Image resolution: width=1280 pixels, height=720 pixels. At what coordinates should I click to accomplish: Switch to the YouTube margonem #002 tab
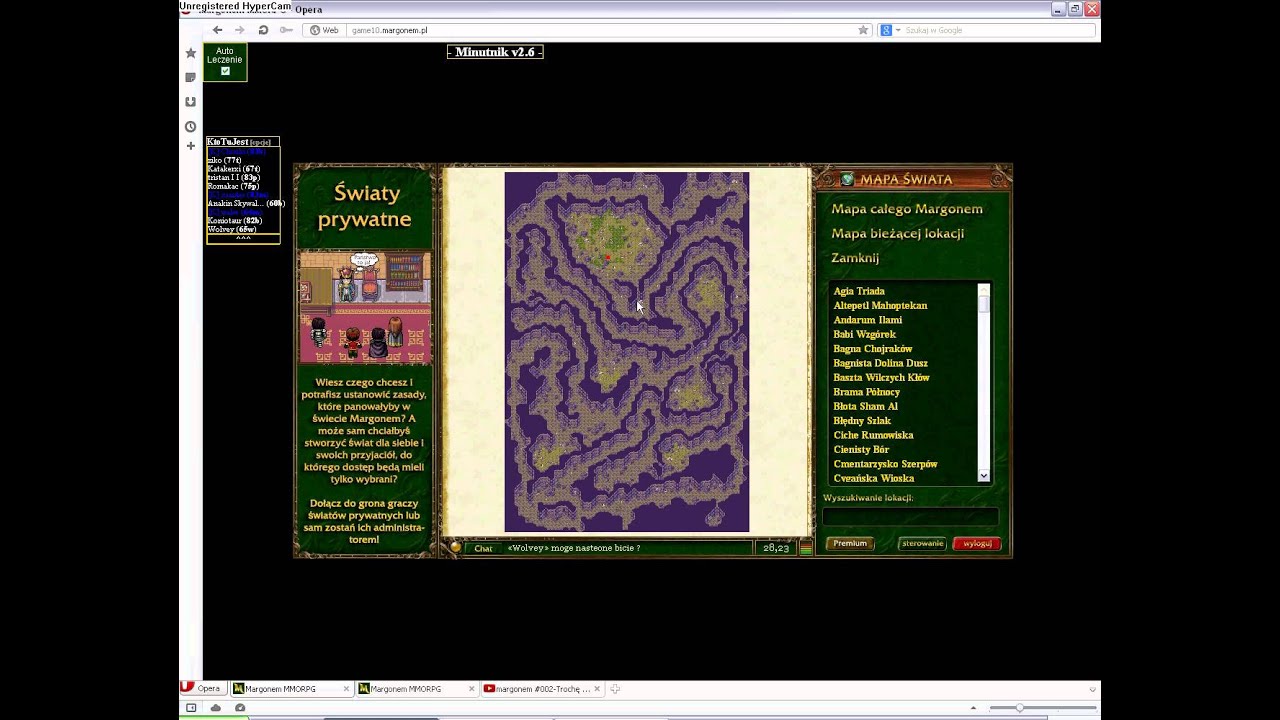542,689
